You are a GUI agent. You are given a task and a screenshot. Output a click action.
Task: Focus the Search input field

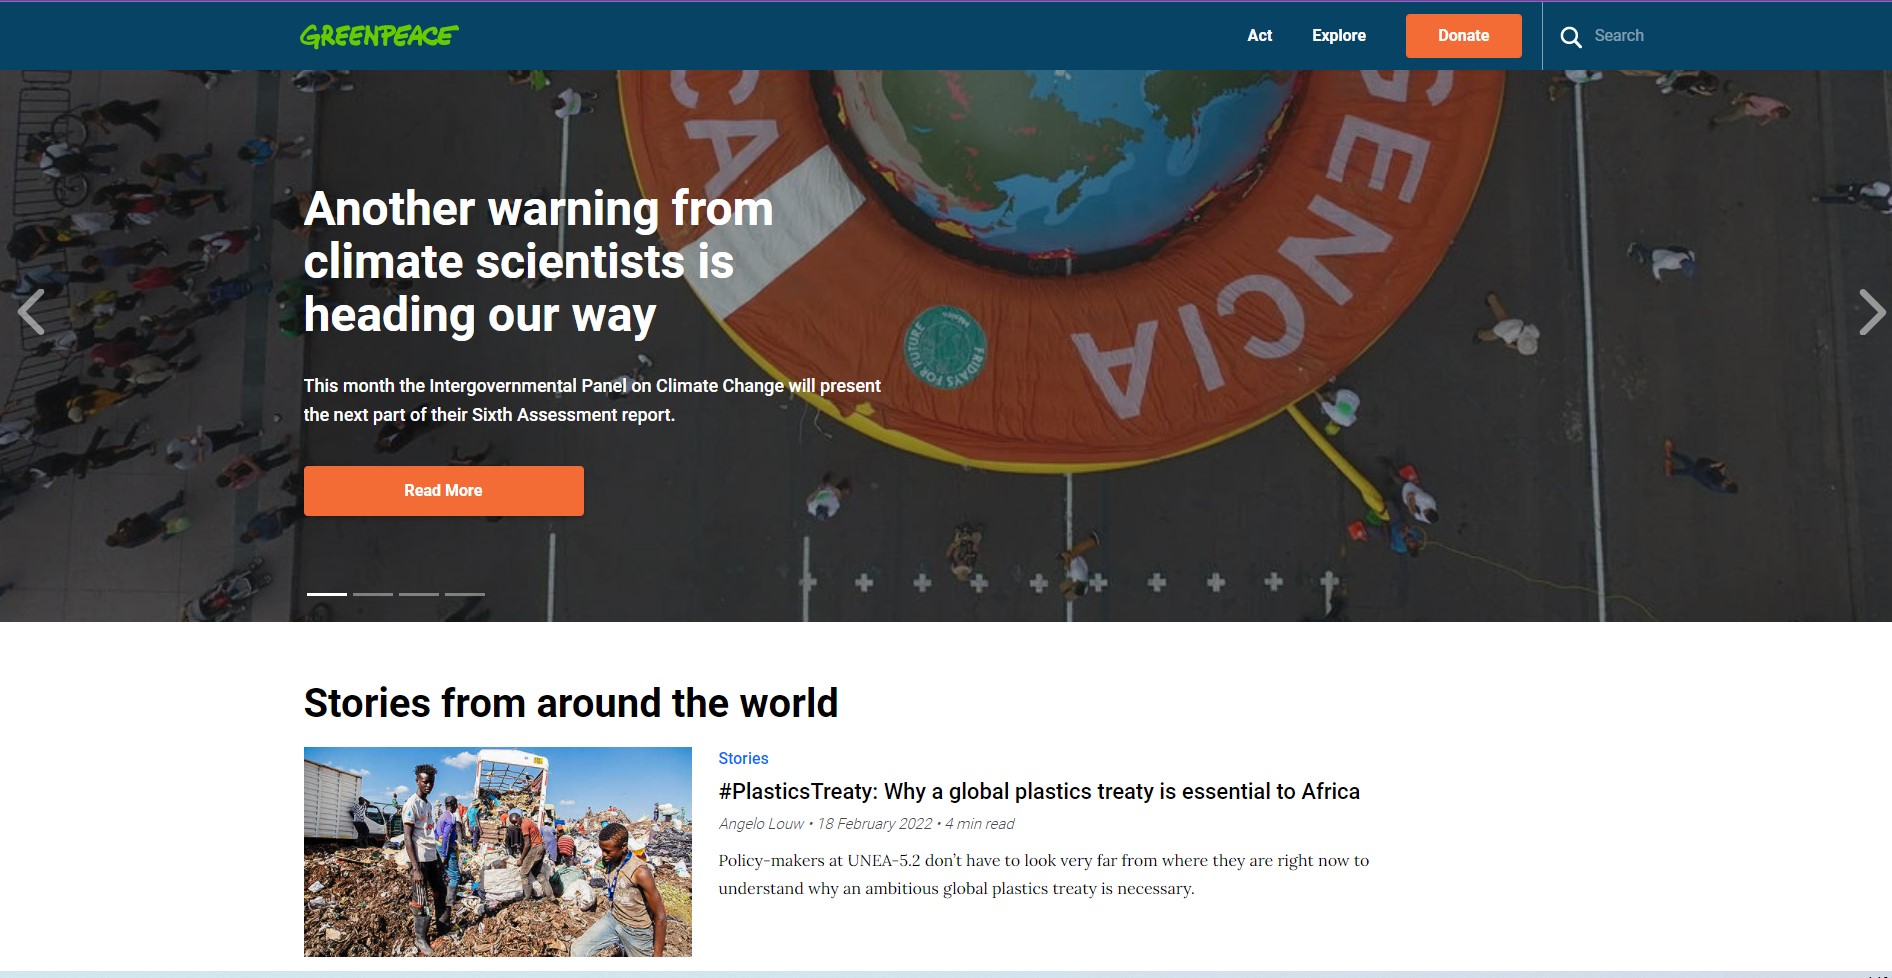pos(1700,36)
